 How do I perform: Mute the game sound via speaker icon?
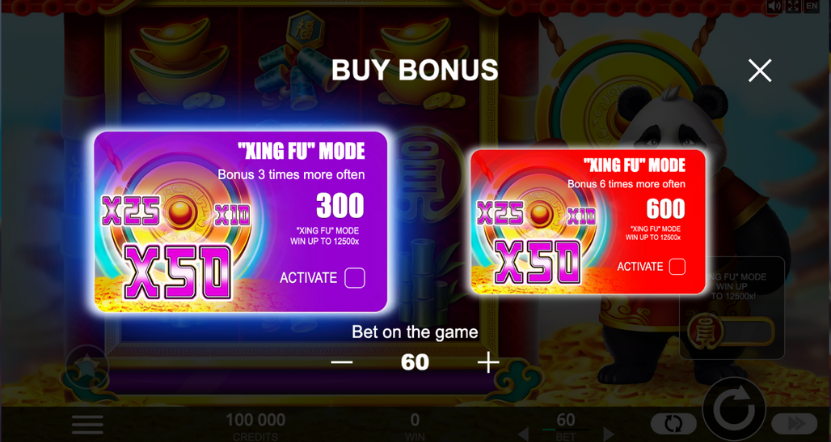point(775,6)
